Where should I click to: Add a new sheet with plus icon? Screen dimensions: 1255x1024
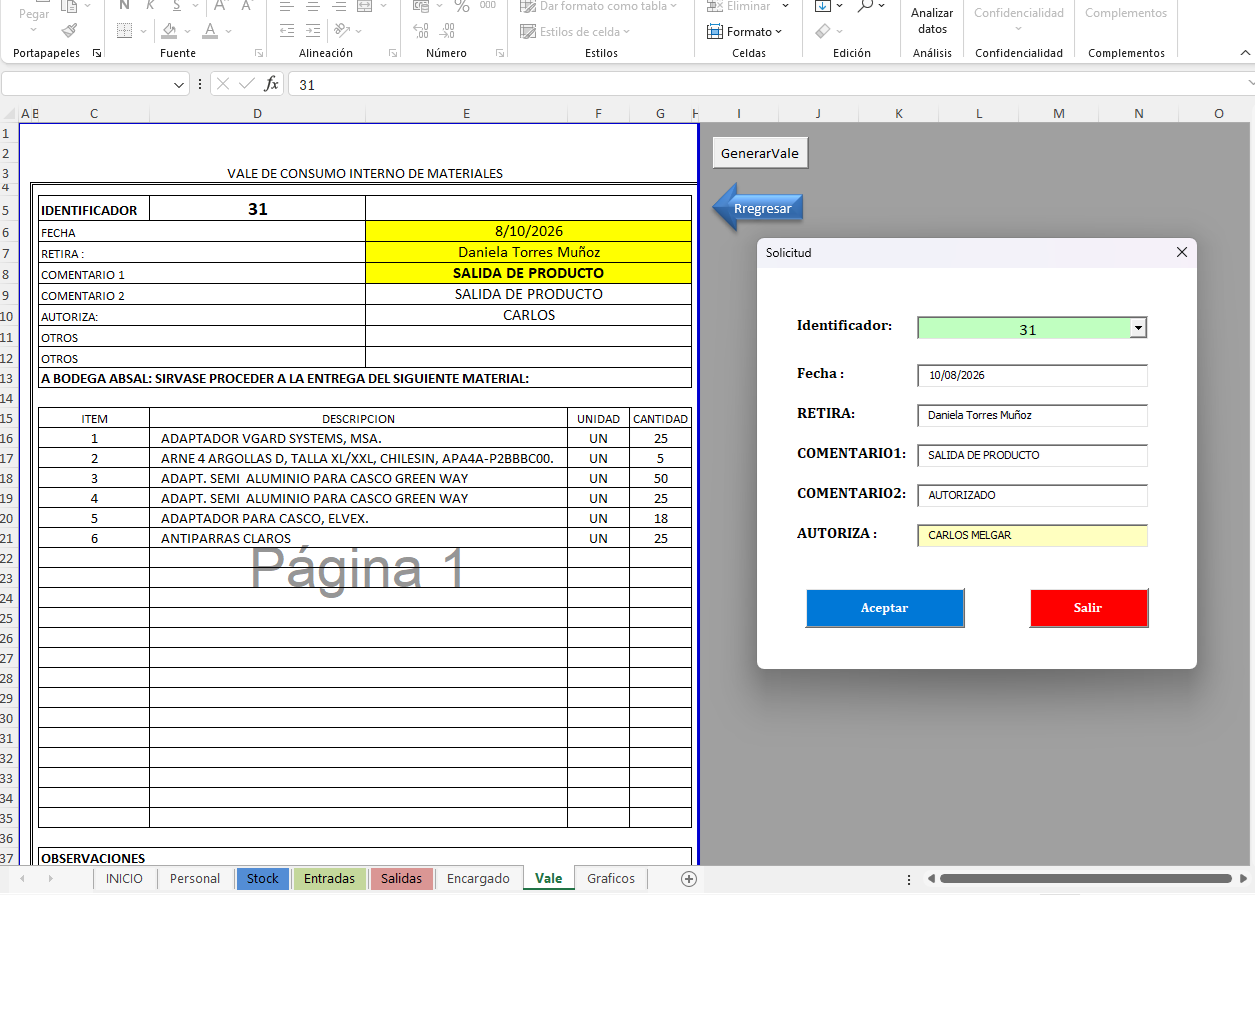point(689,879)
